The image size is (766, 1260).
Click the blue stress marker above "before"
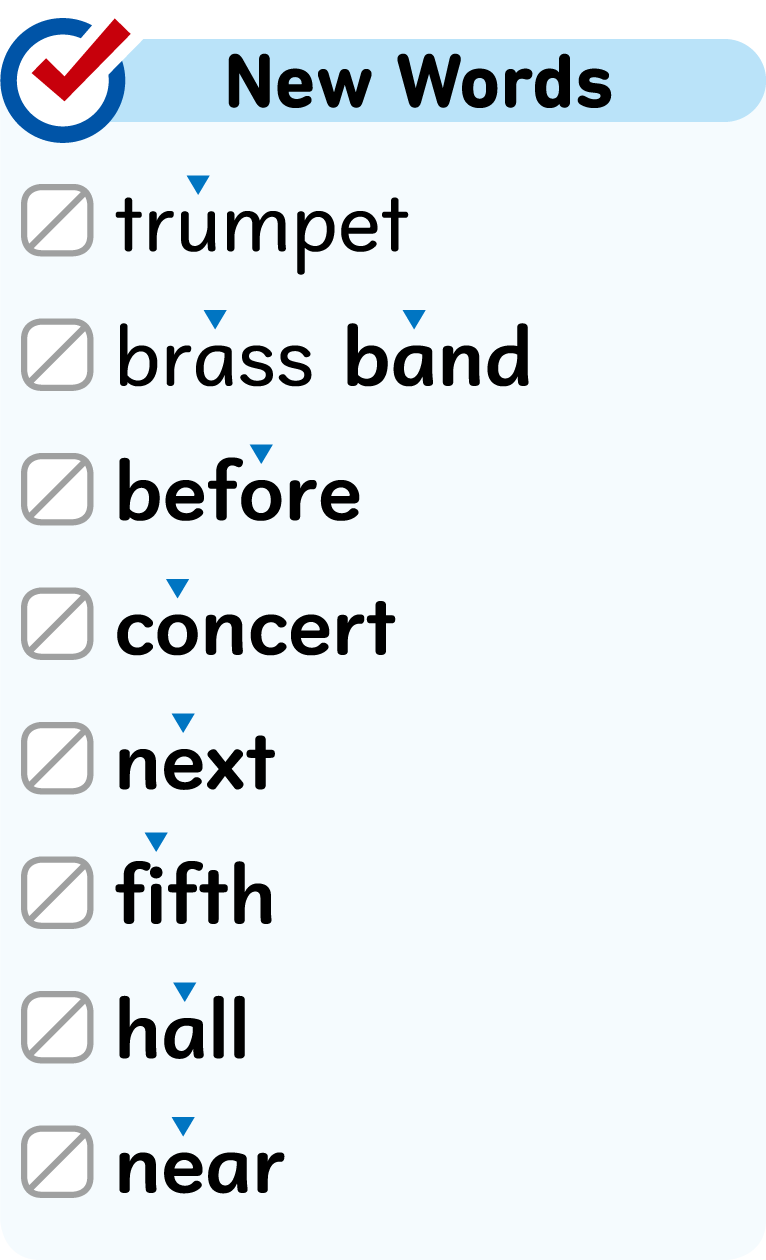point(261,454)
